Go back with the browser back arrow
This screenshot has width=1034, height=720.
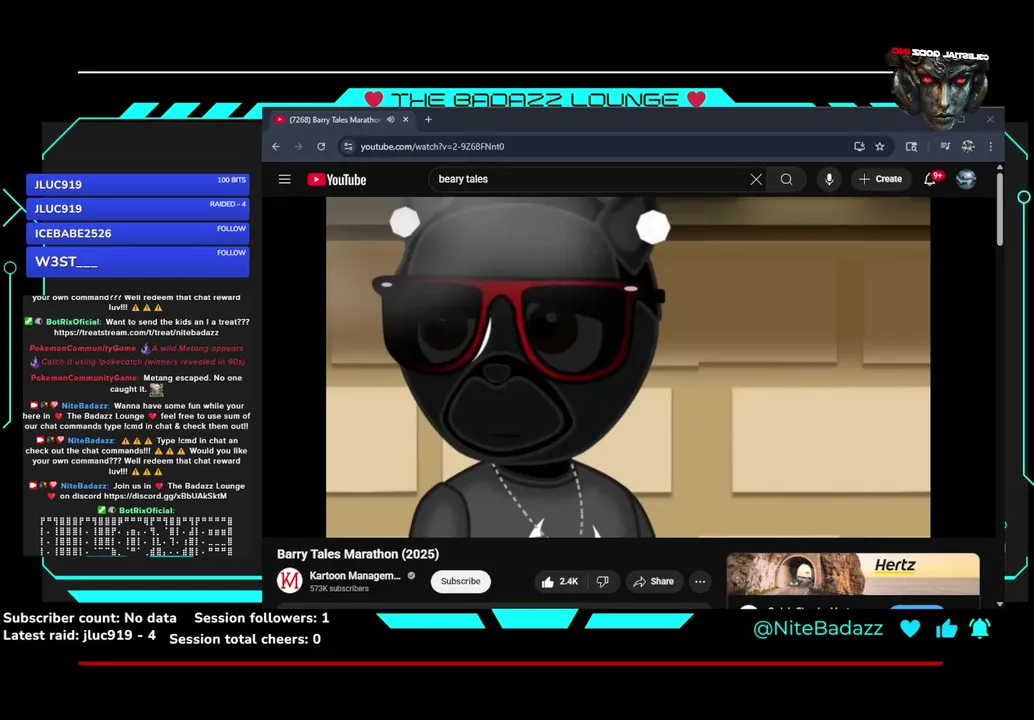tap(276, 146)
